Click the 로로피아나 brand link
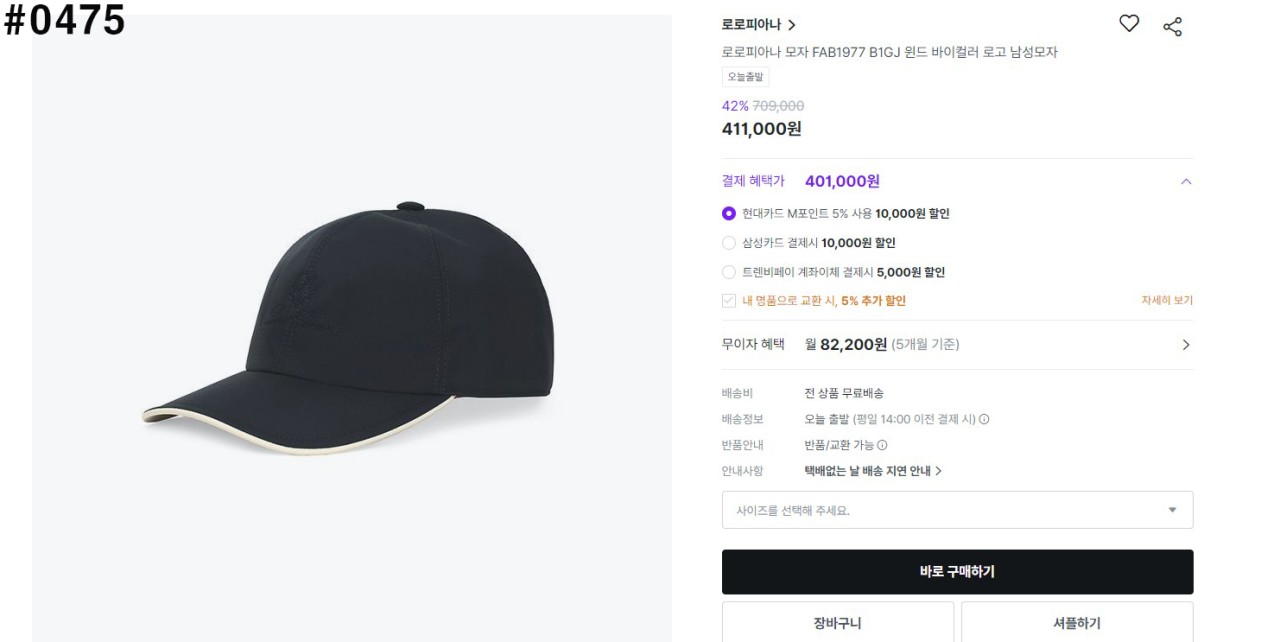Image resolution: width=1280 pixels, height=642 pixels. [x=751, y=25]
